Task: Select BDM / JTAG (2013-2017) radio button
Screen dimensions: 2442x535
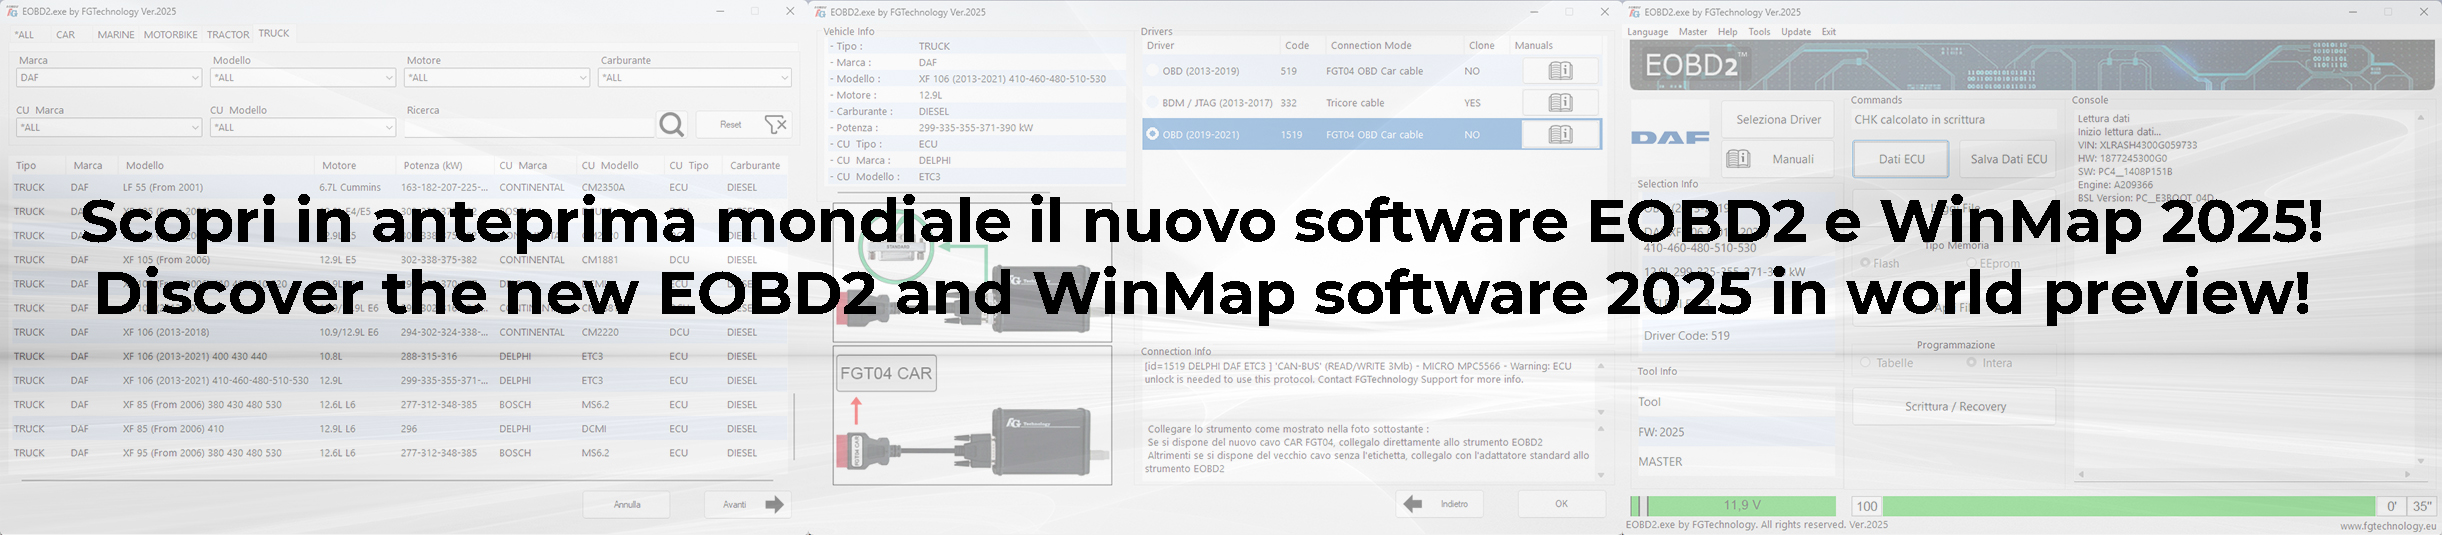Action: point(1152,103)
